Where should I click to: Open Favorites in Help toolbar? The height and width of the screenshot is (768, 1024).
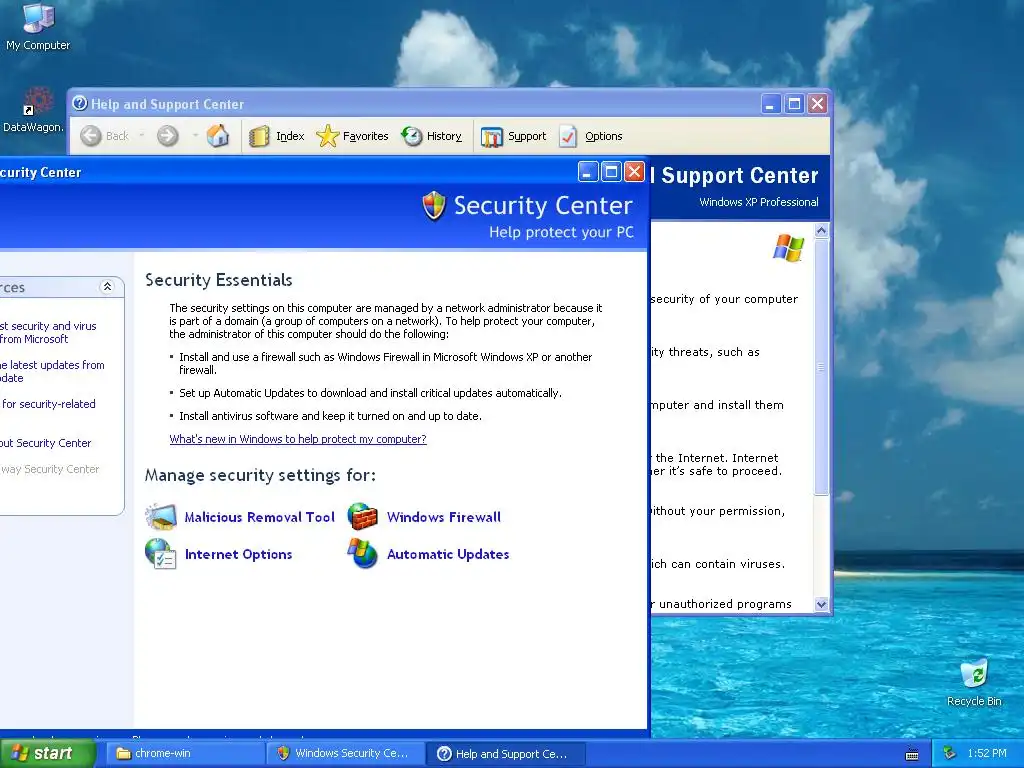pos(352,136)
